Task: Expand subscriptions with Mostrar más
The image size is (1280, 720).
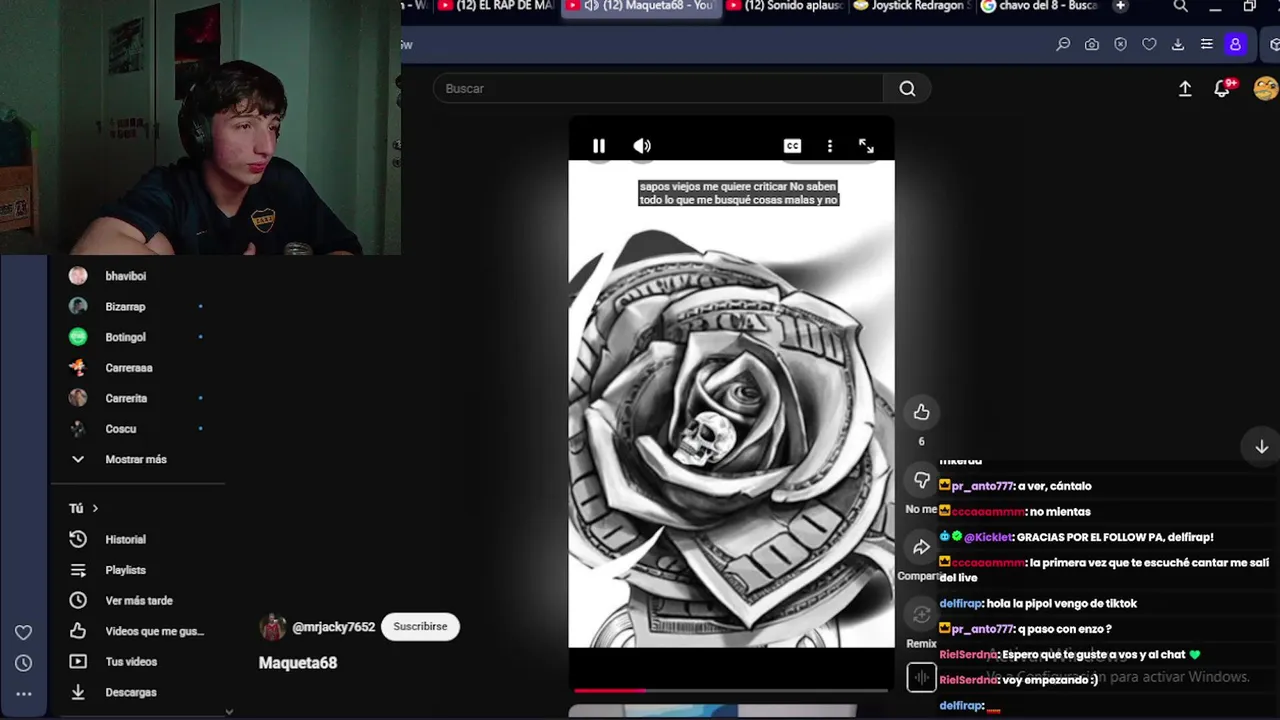Action: [136, 459]
